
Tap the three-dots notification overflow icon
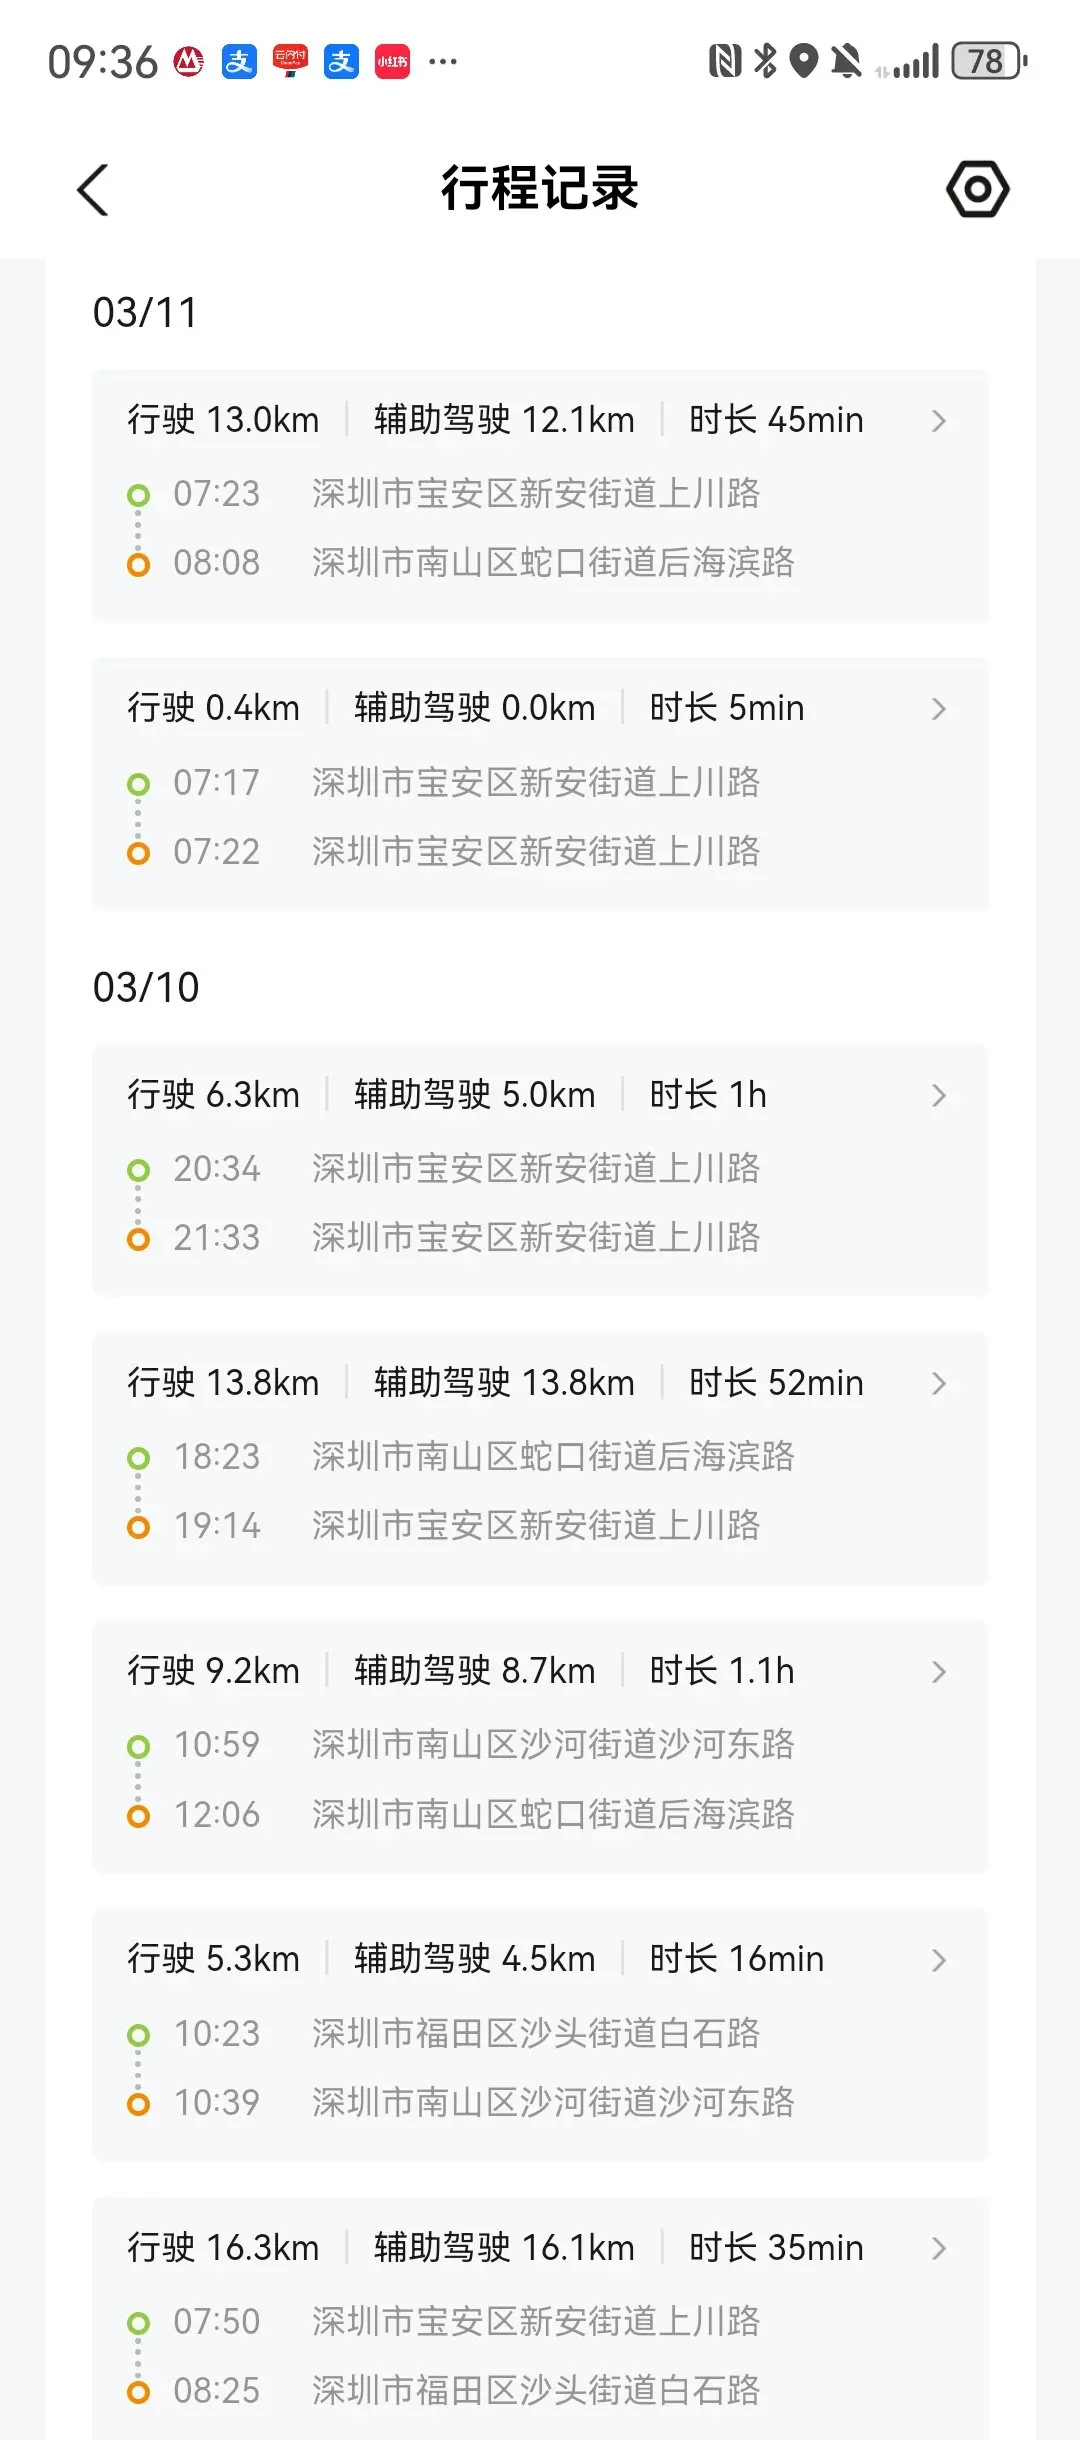[442, 62]
